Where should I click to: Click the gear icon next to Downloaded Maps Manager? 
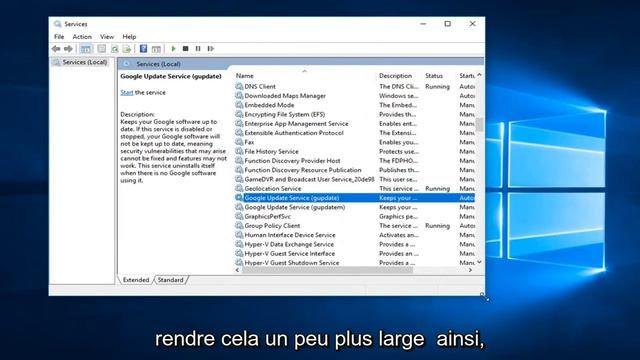(239, 96)
